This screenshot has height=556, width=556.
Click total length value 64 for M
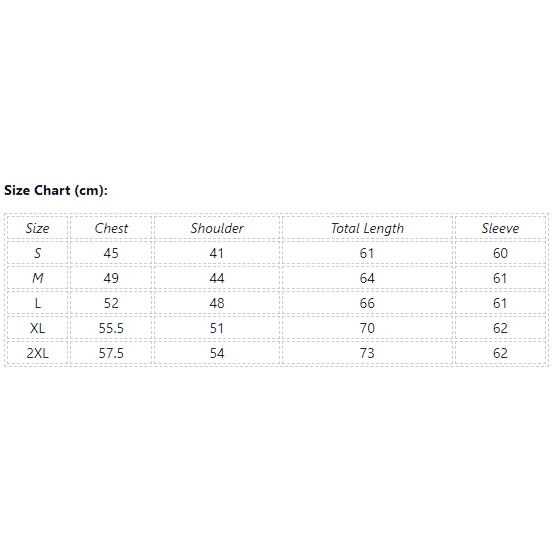pos(367,278)
